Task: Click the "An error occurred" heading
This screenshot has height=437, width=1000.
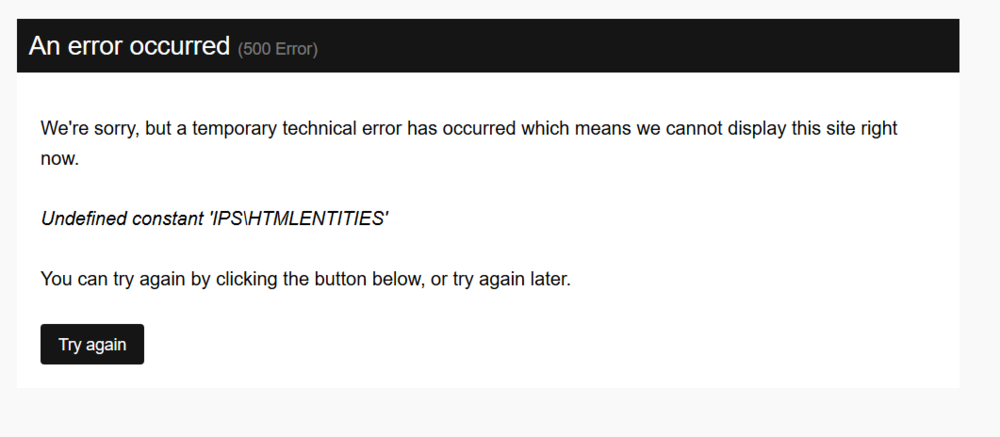Action: tap(129, 46)
